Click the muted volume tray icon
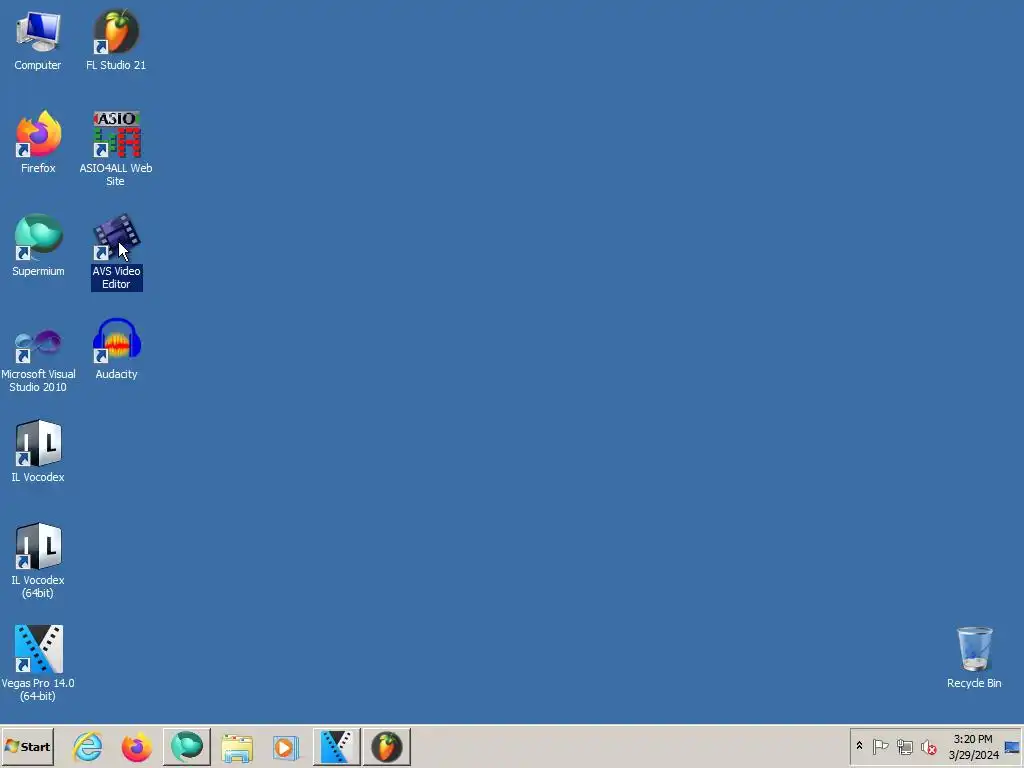 point(929,746)
